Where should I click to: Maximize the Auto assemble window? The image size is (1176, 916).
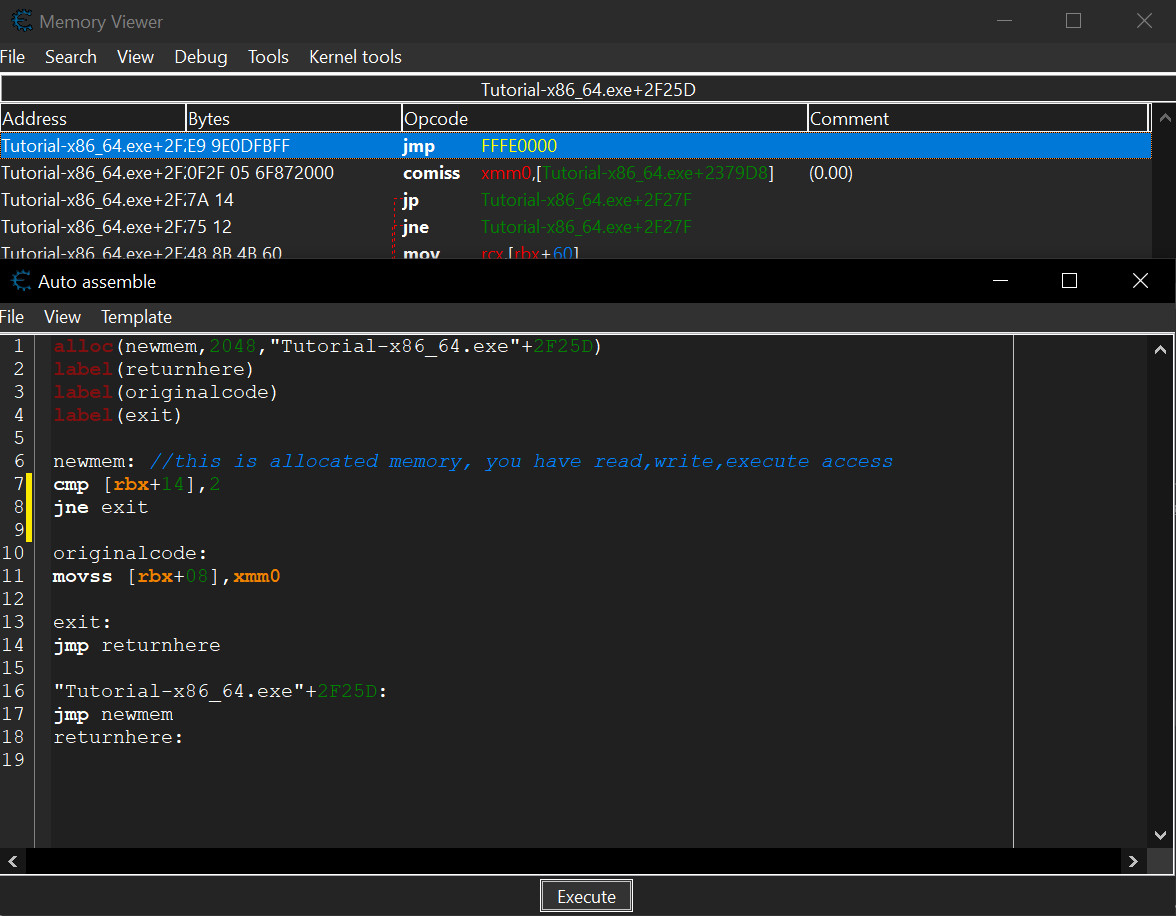pos(1069,281)
